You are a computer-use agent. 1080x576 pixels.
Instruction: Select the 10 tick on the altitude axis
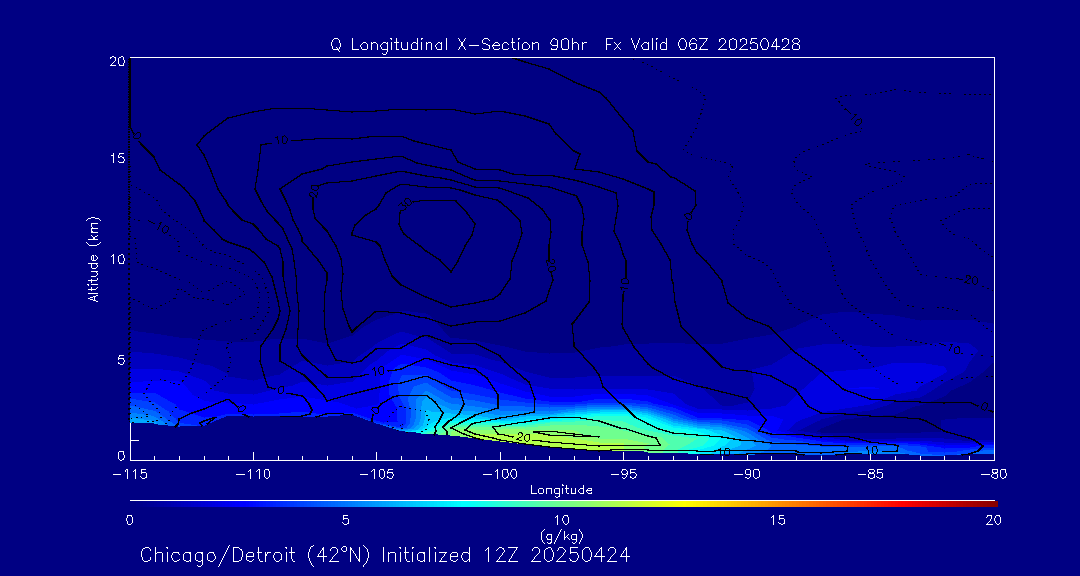116,259
